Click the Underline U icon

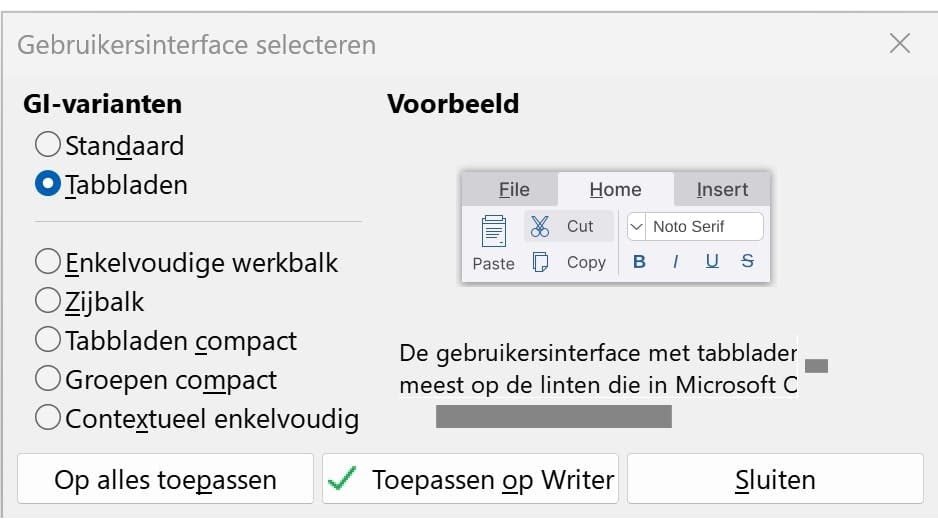[712, 262]
